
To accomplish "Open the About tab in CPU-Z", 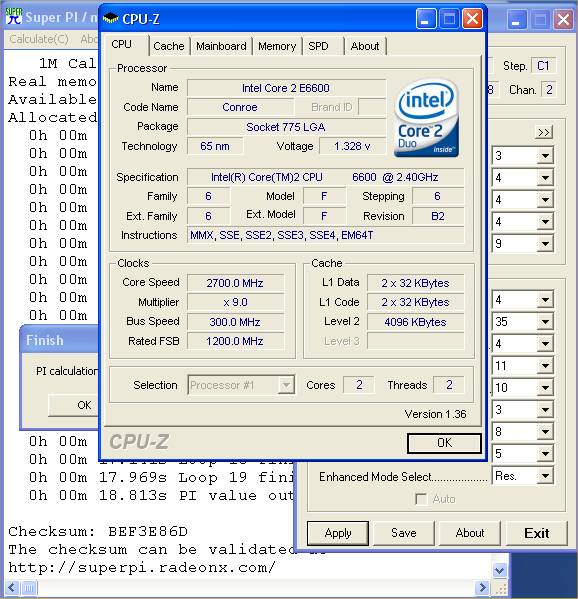I will (x=365, y=46).
